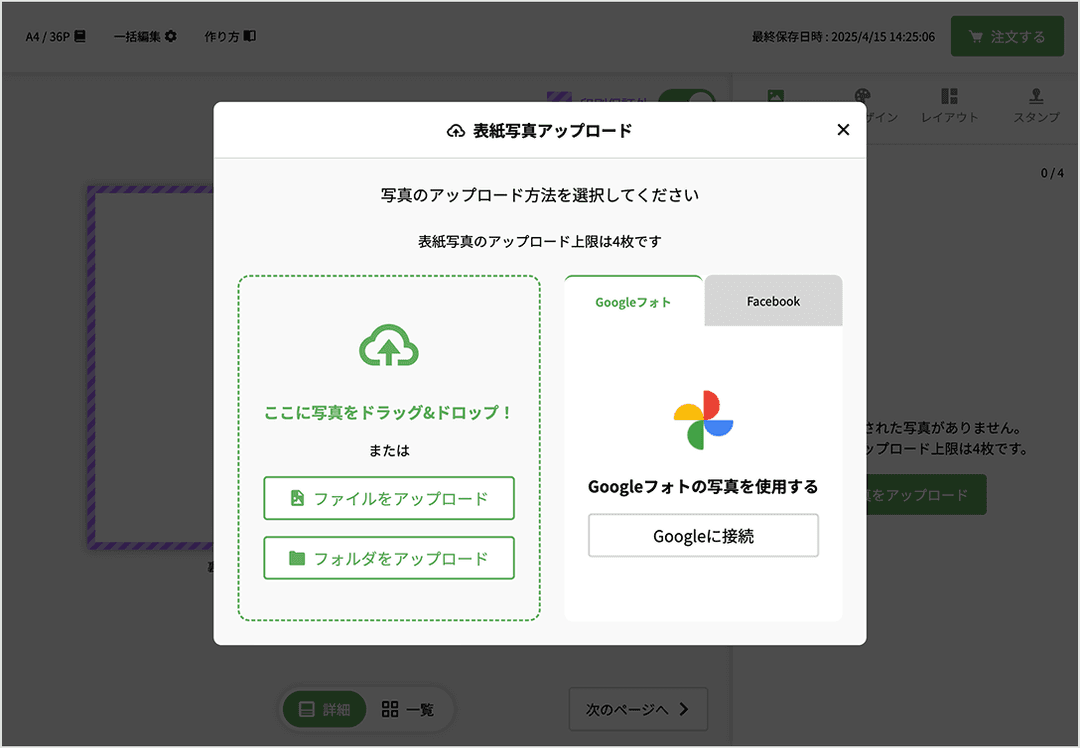Image resolution: width=1080 pixels, height=748 pixels.
Task: Click ファイルをアップロード to upload files
Action: 389,498
